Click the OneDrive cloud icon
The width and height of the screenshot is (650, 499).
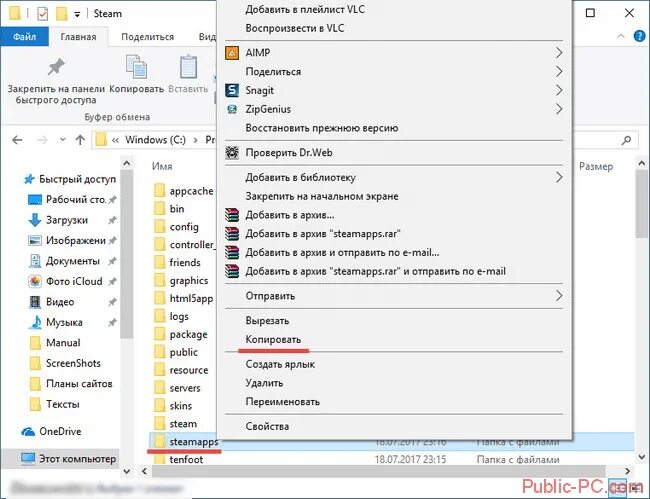[28, 431]
